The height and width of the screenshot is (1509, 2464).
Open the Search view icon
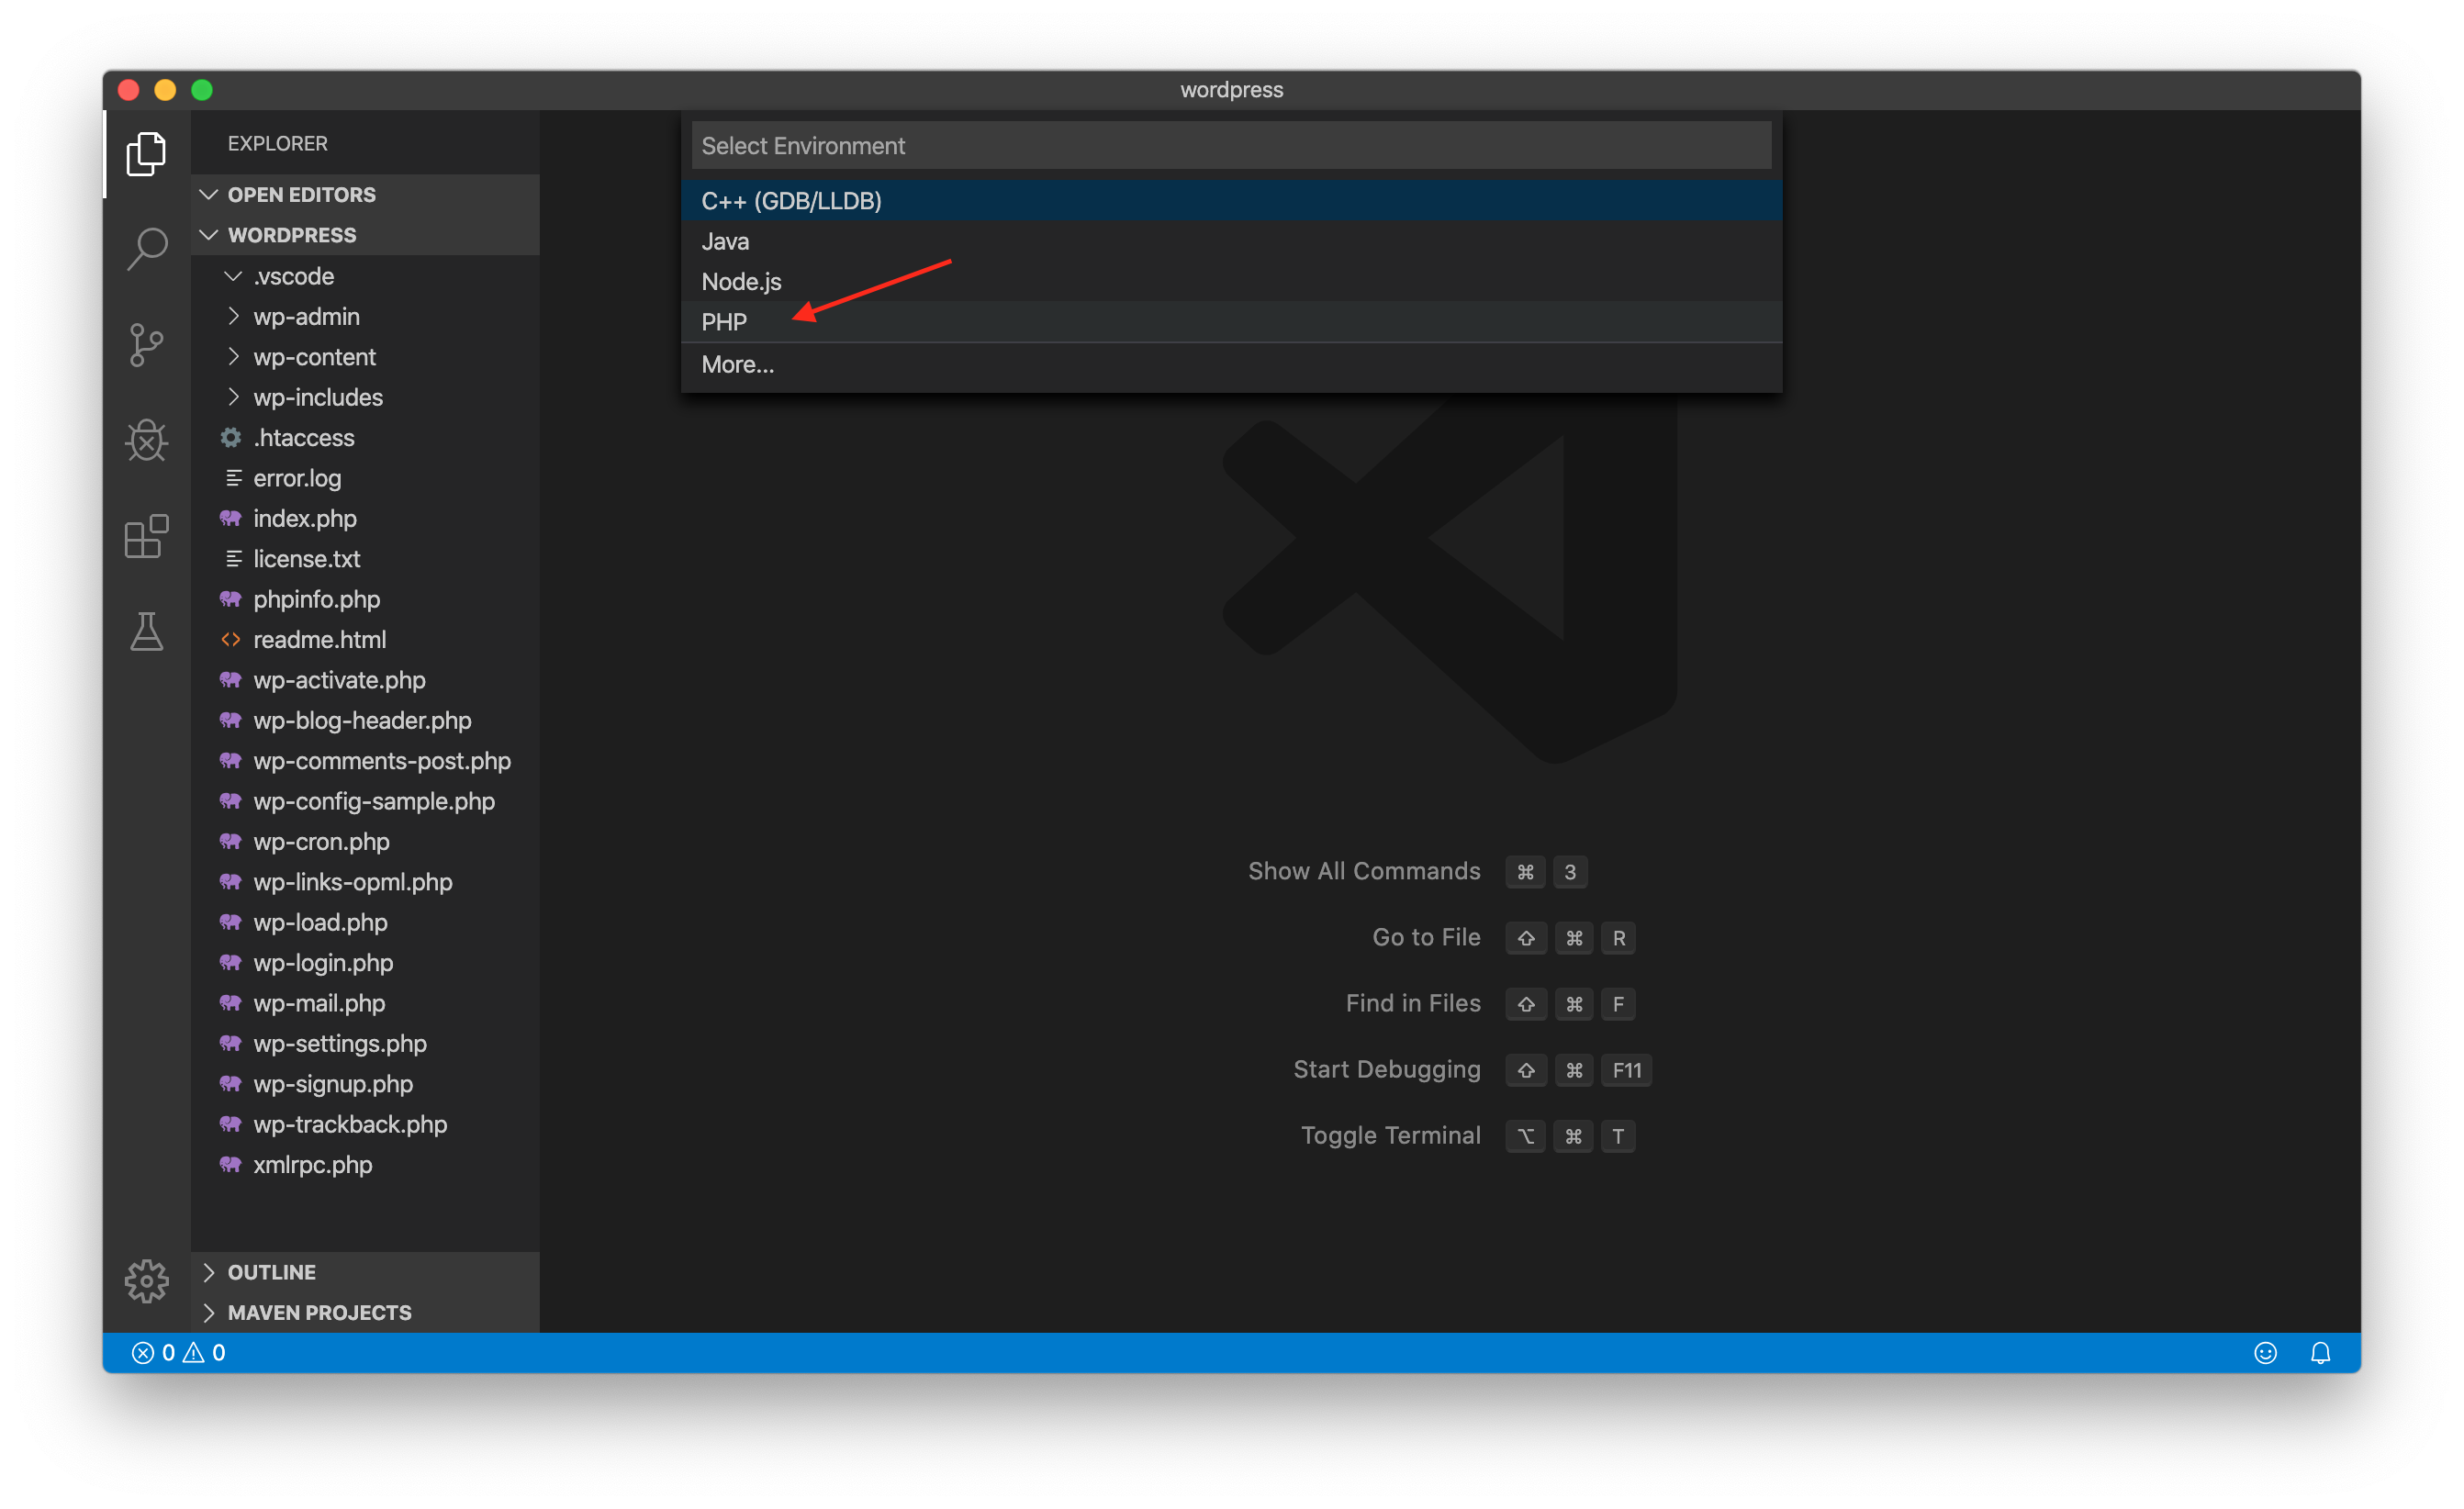tap(146, 248)
